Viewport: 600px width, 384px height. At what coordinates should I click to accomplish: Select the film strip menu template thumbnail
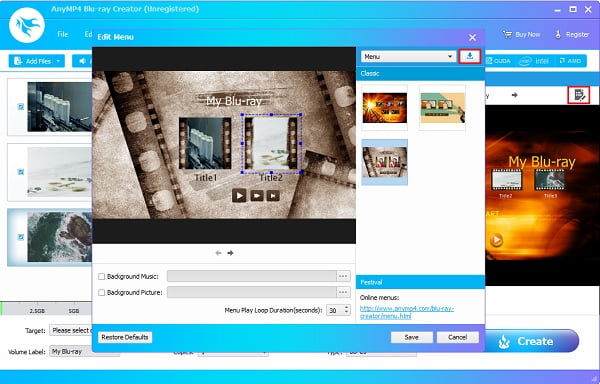tap(385, 162)
